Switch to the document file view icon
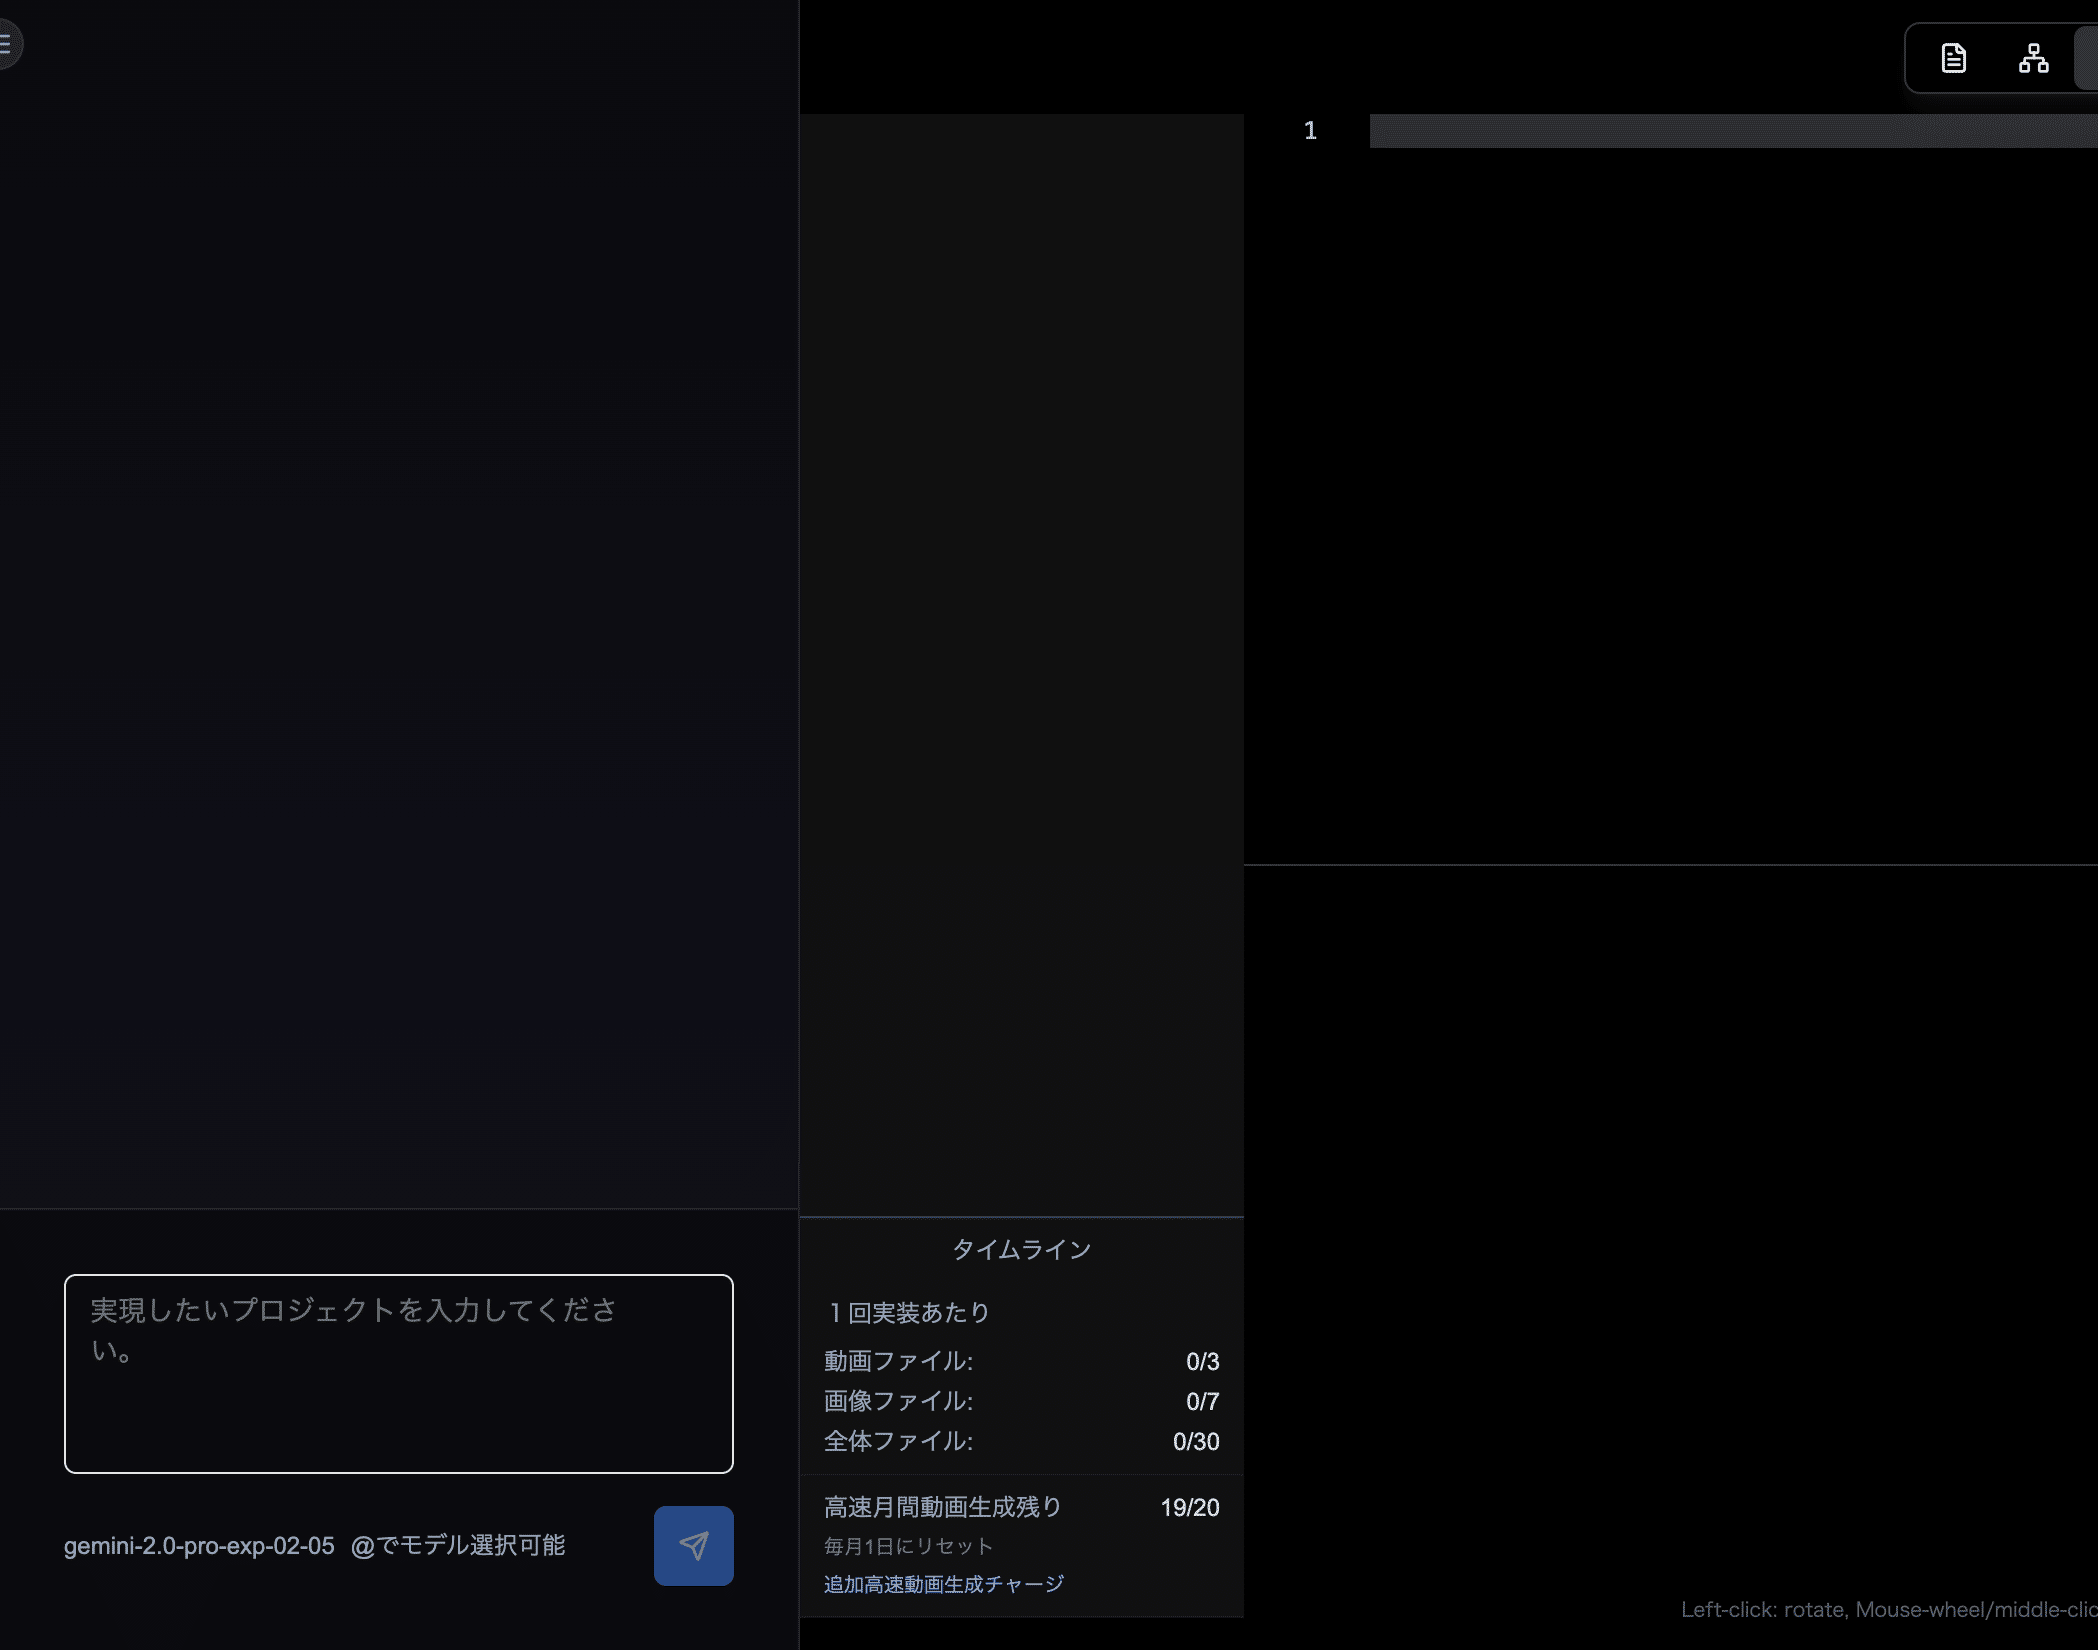Viewport: 2098px width, 1650px height. coord(1953,58)
